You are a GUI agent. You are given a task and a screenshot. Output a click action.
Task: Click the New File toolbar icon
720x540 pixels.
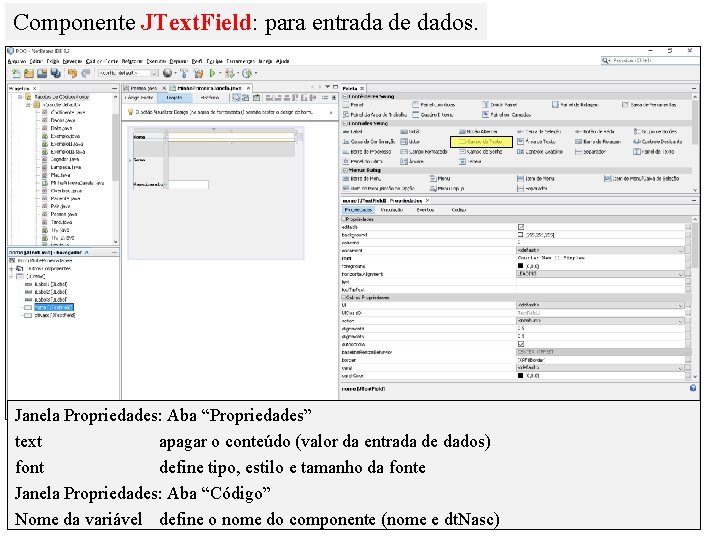pos(16,73)
